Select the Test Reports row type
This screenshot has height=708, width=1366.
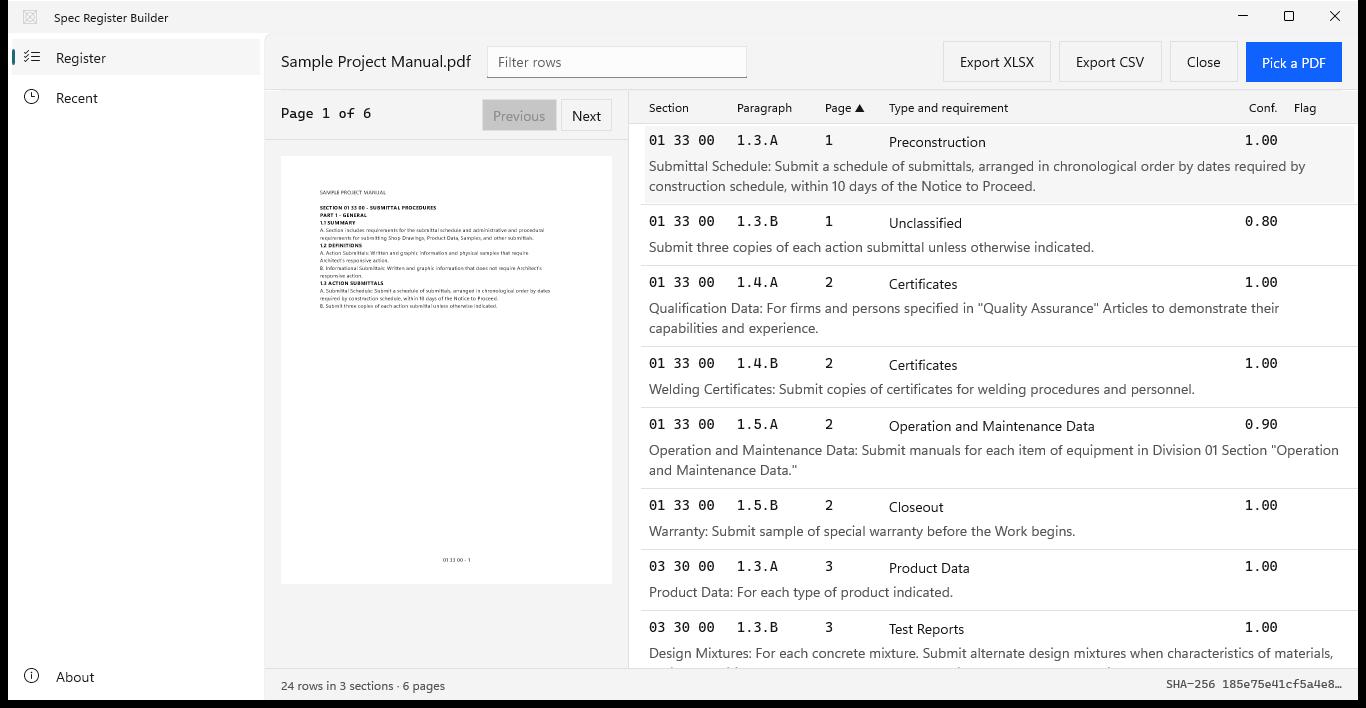point(926,629)
